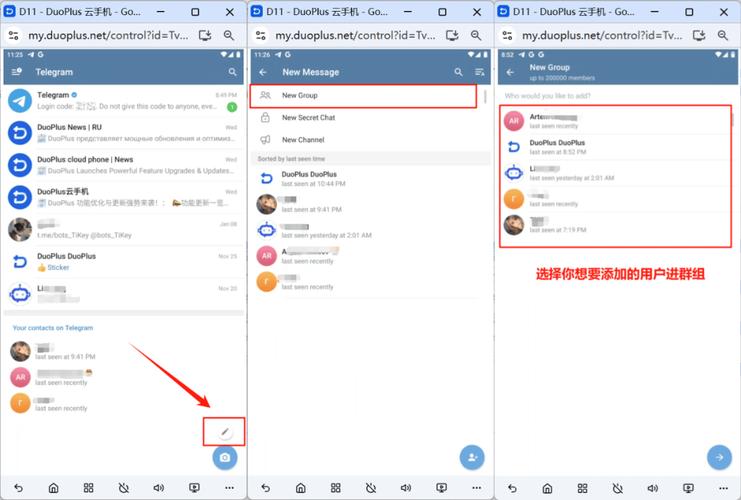Image resolution: width=741 pixels, height=500 pixels.
Task: Click the sort icon on New Message header
Action: click(x=480, y=72)
